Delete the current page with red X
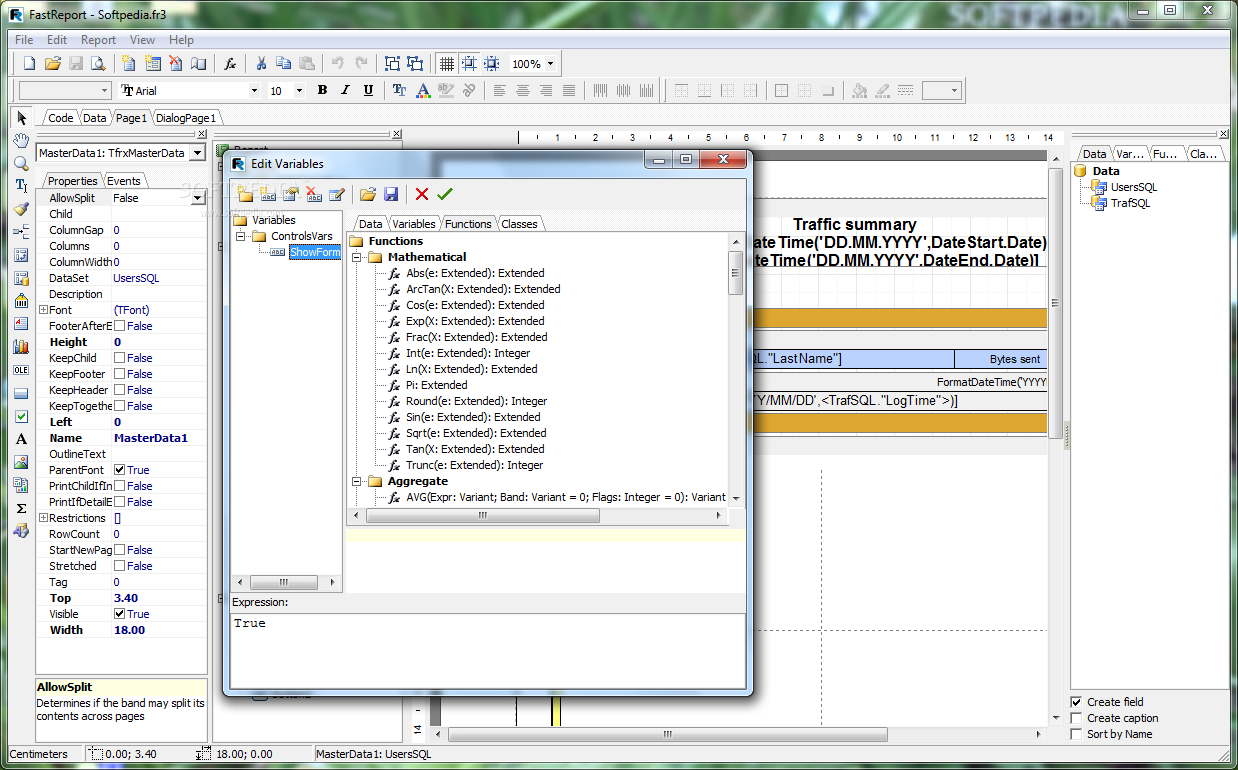This screenshot has height=770, width=1238. (175, 63)
